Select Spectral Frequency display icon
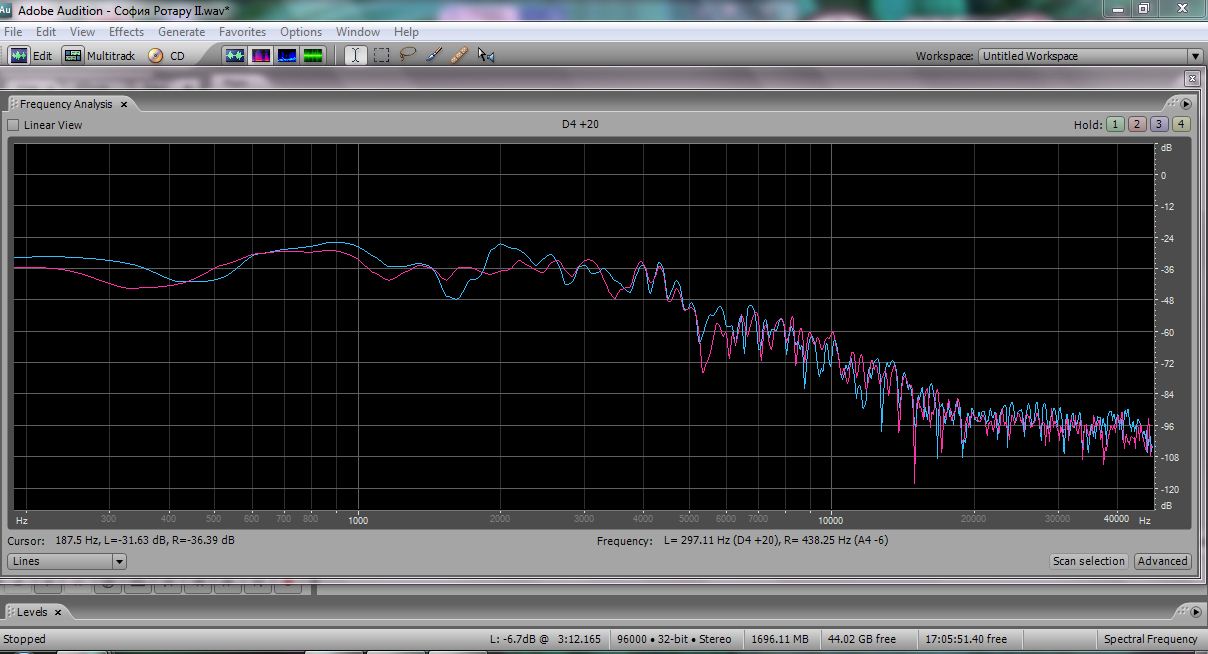Image resolution: width=1208 pixels, height=654 pixels. [261, 56]
